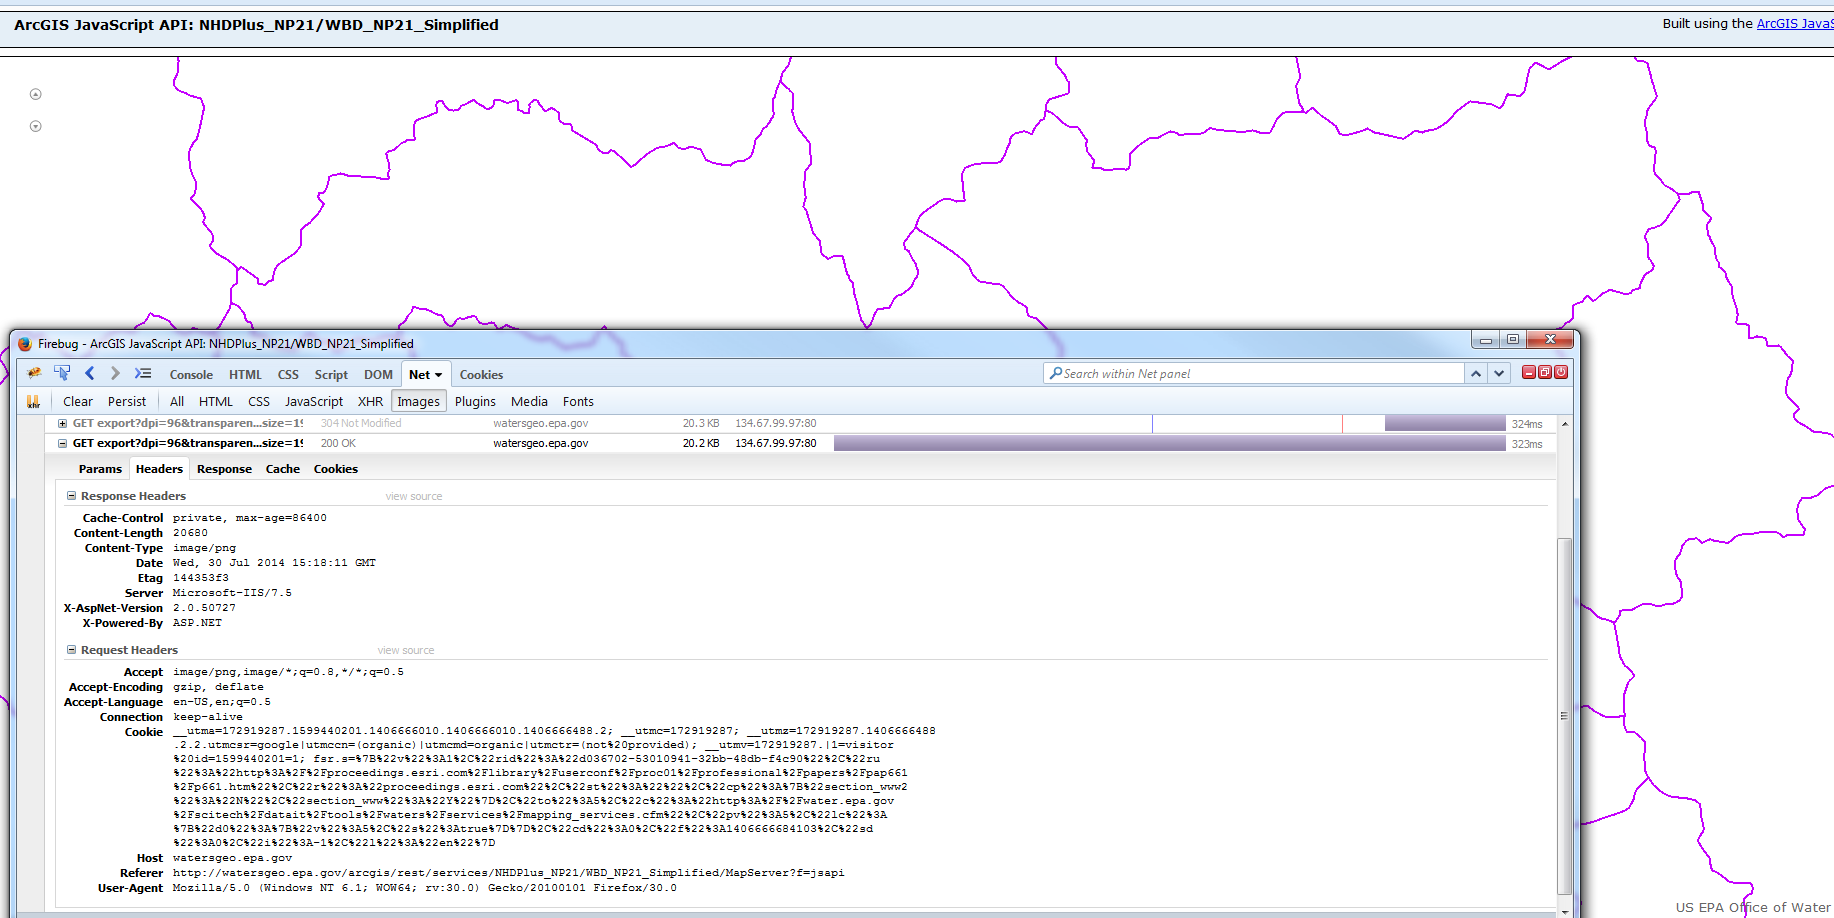Click the search magnifier icon
1834x918 pixels.
pos(1055,373)
